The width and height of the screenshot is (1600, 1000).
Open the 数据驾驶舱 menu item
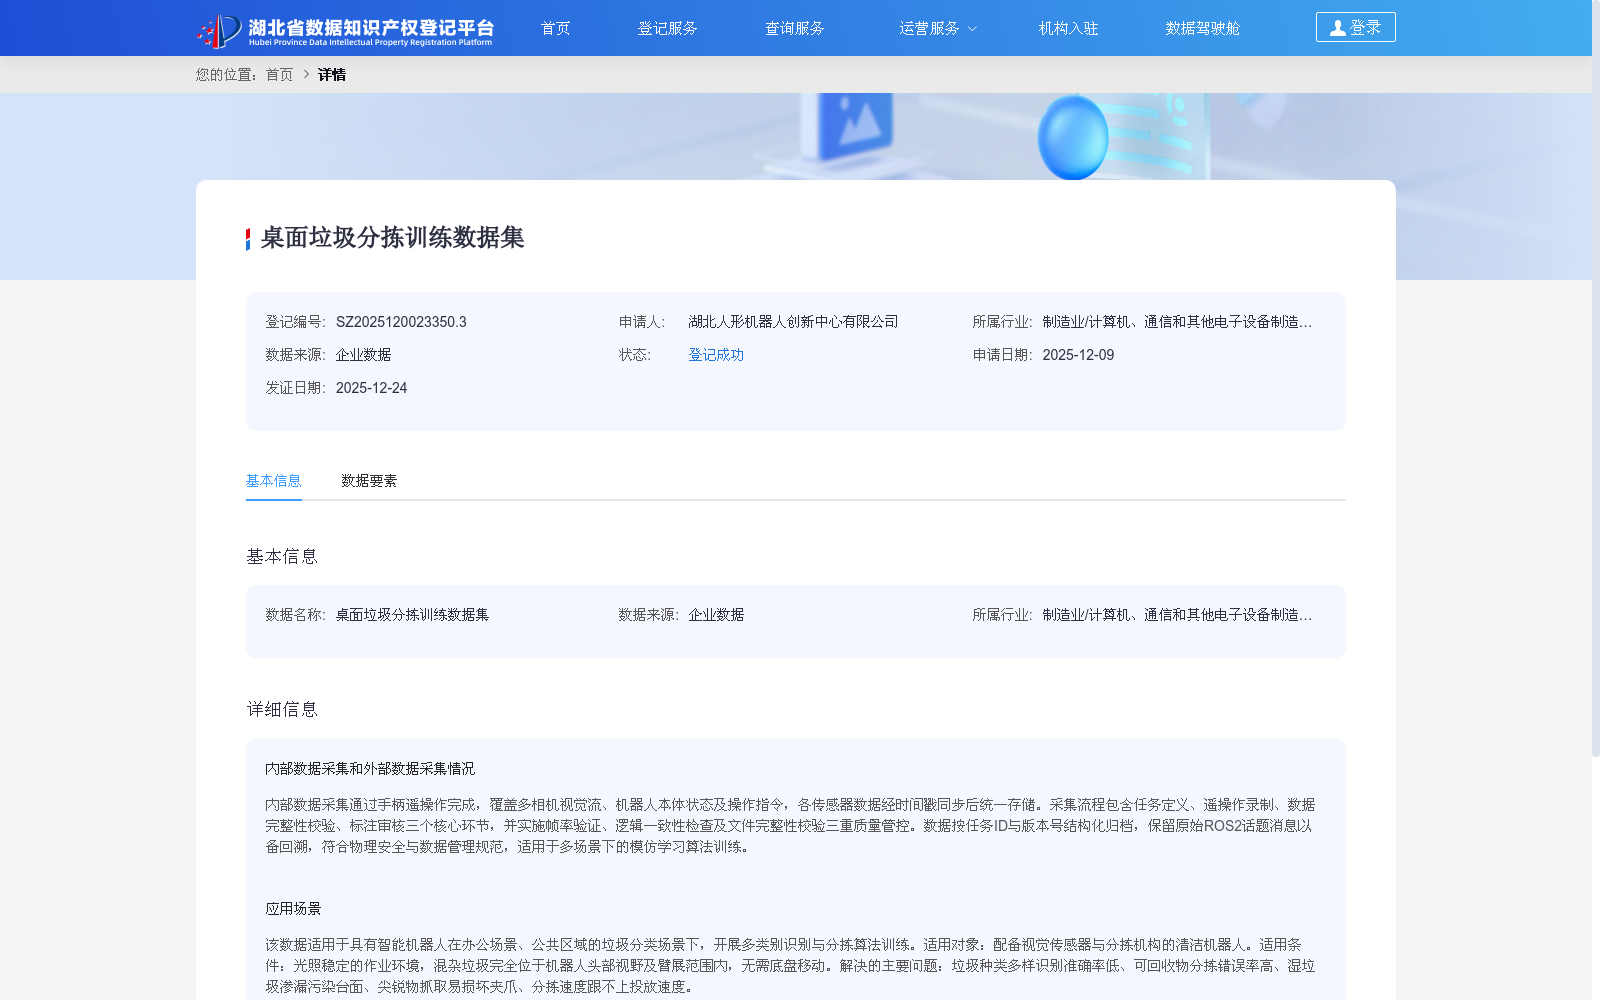pyautogui.click(x=1202, y=28)
